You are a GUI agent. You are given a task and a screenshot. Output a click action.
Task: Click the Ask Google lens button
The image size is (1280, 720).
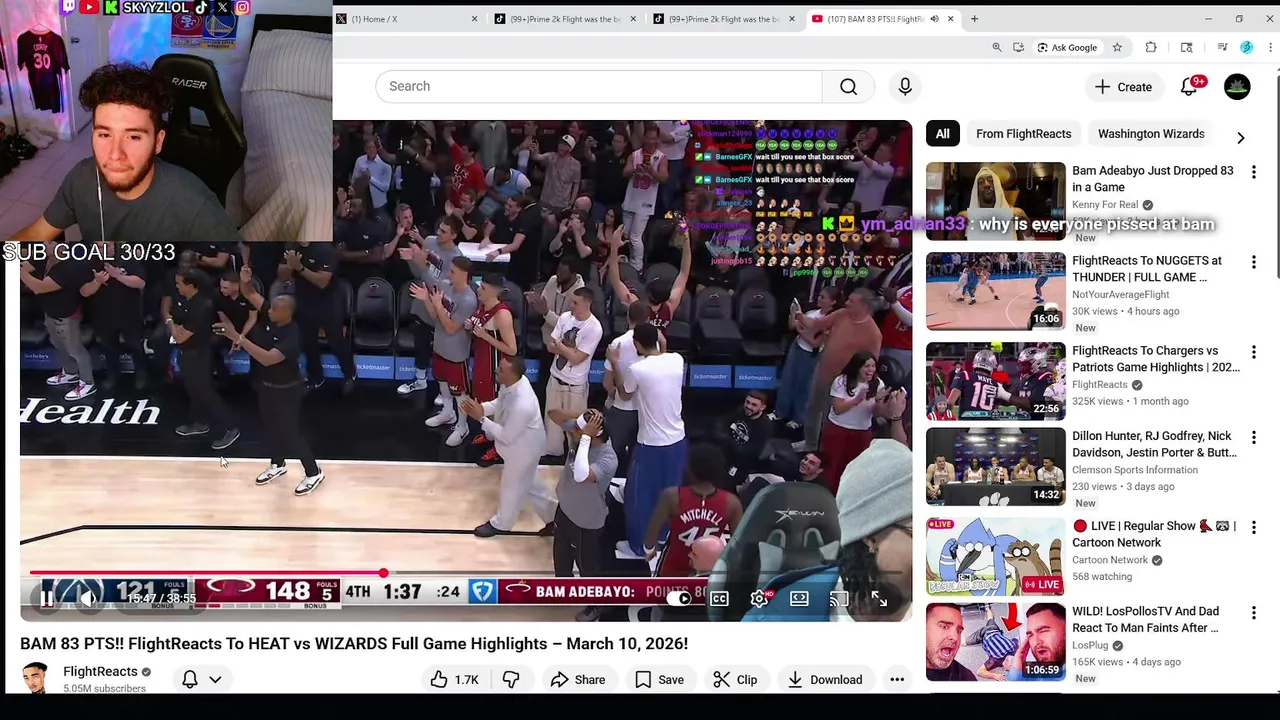pos(1068,47)
